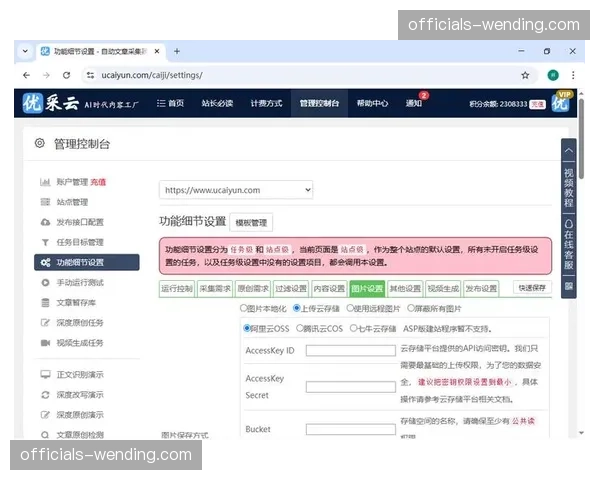
Task: Open the VIP user avatar icon
Action: coord(561,102)
